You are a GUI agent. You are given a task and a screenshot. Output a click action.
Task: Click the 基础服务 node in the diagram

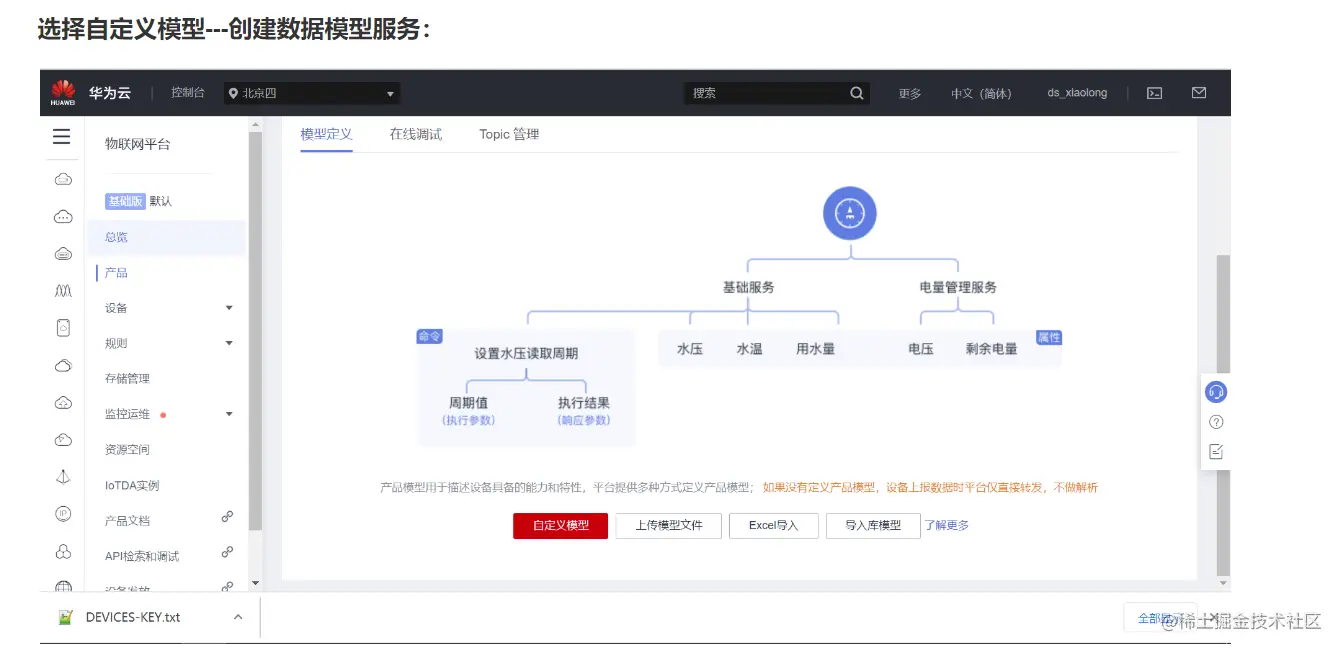coord(749,287)
